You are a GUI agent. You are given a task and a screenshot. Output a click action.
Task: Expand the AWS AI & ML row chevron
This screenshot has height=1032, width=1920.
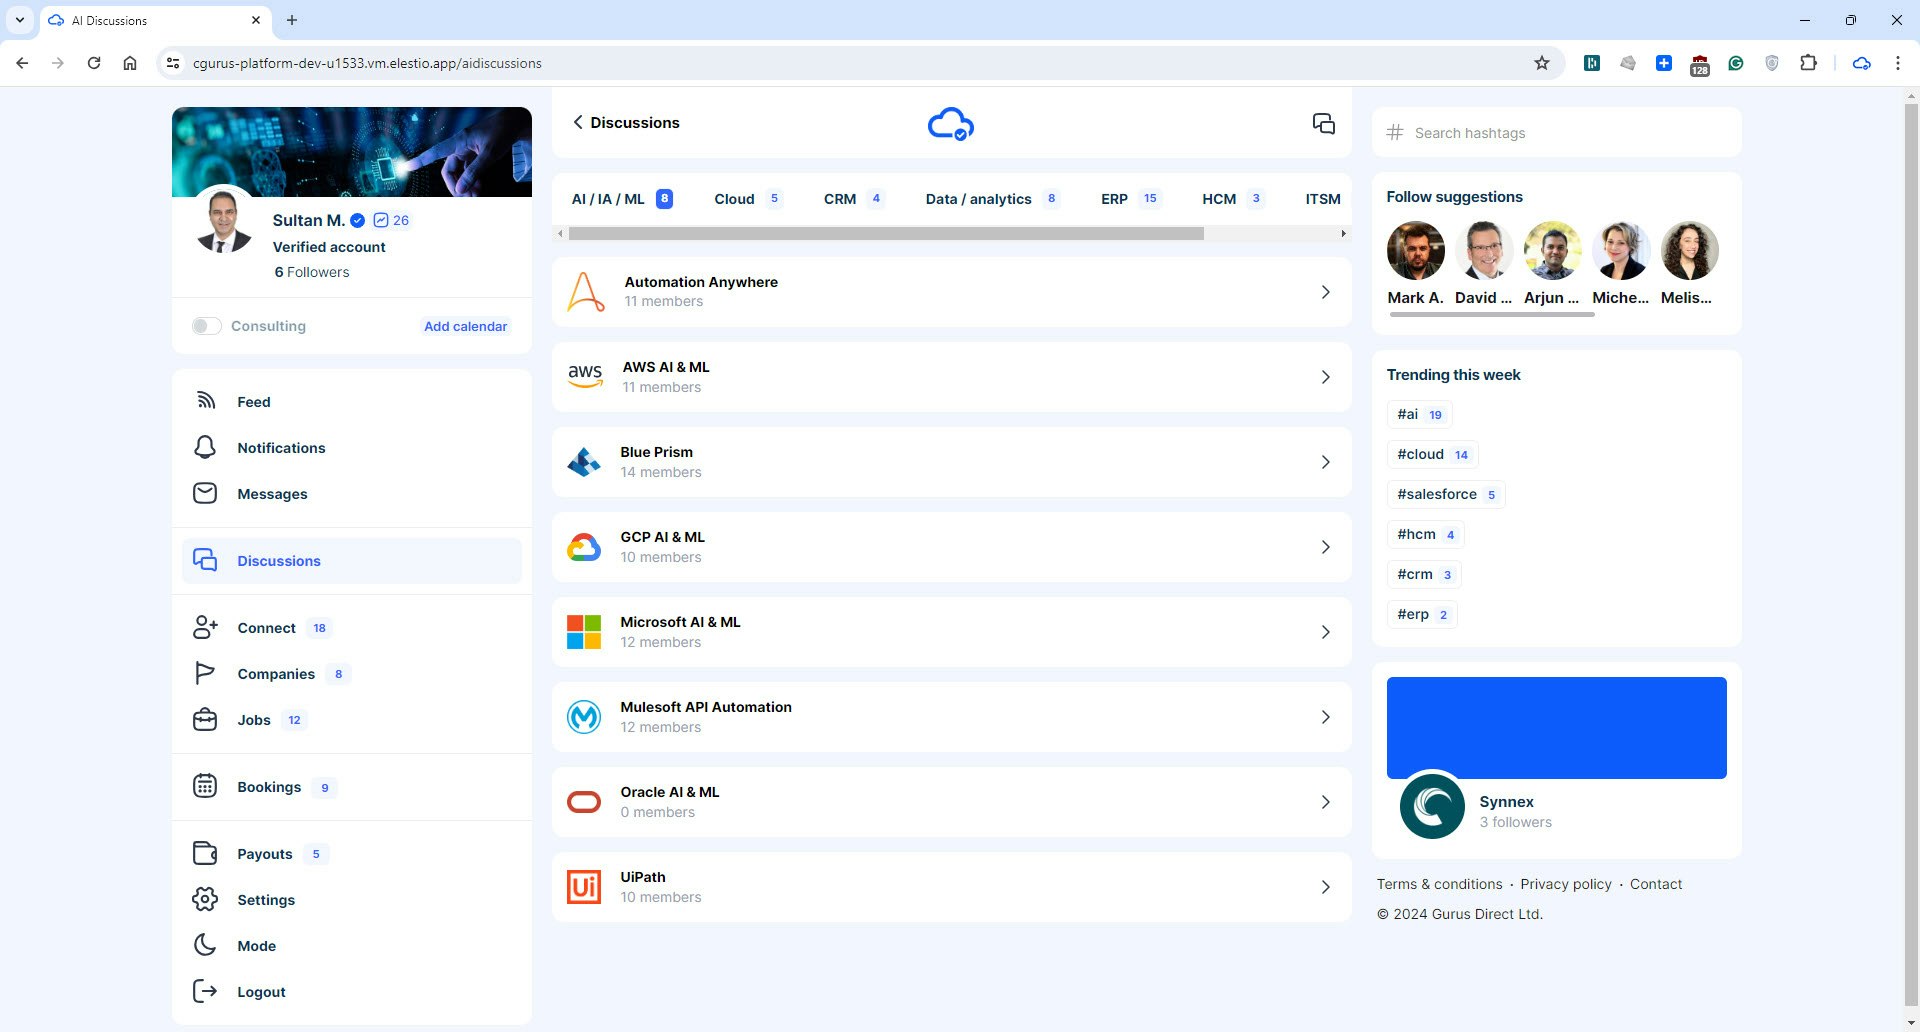[x=1326, y=377]
